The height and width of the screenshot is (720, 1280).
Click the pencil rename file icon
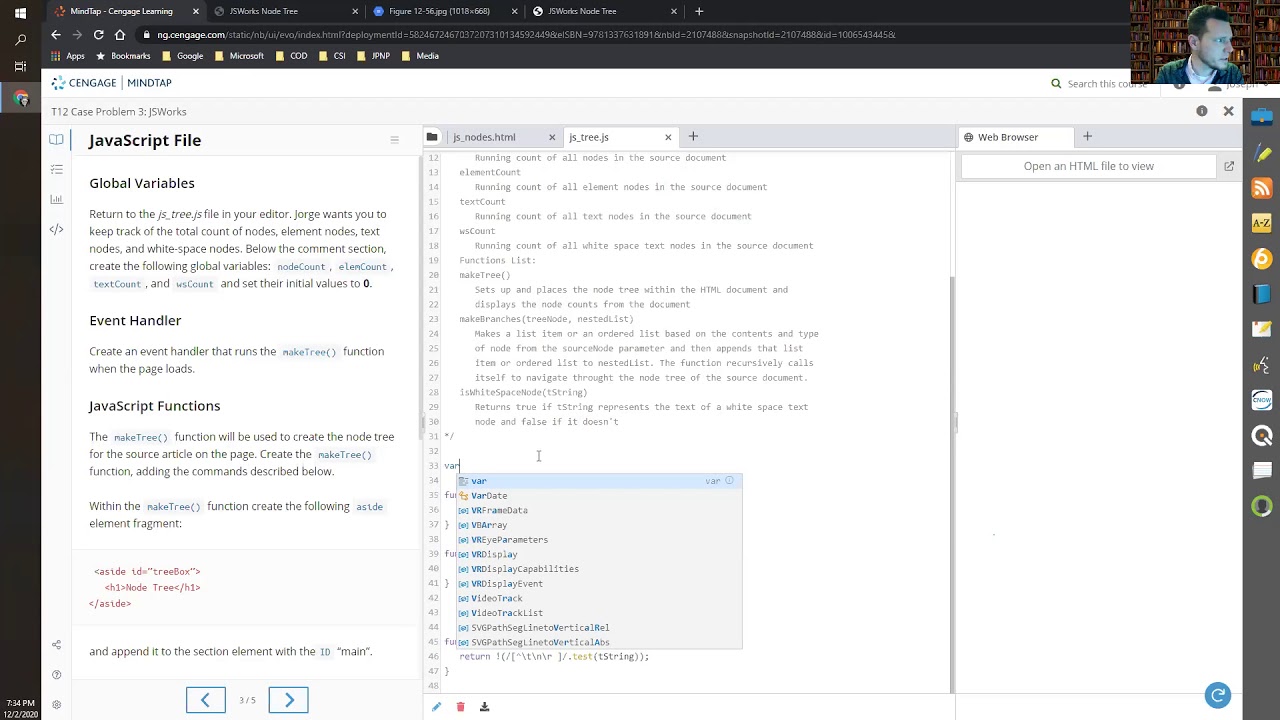(436, 707)
